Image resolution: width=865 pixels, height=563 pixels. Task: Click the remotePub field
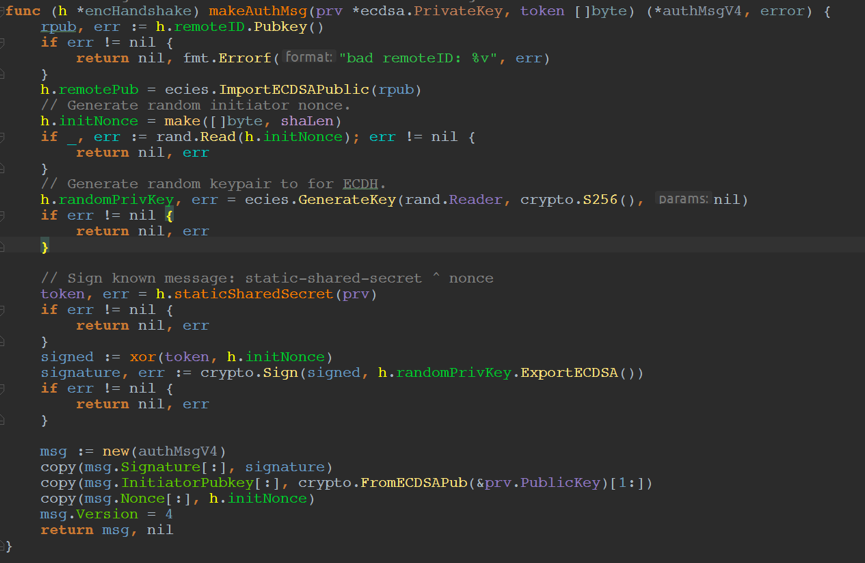[98, 89]
